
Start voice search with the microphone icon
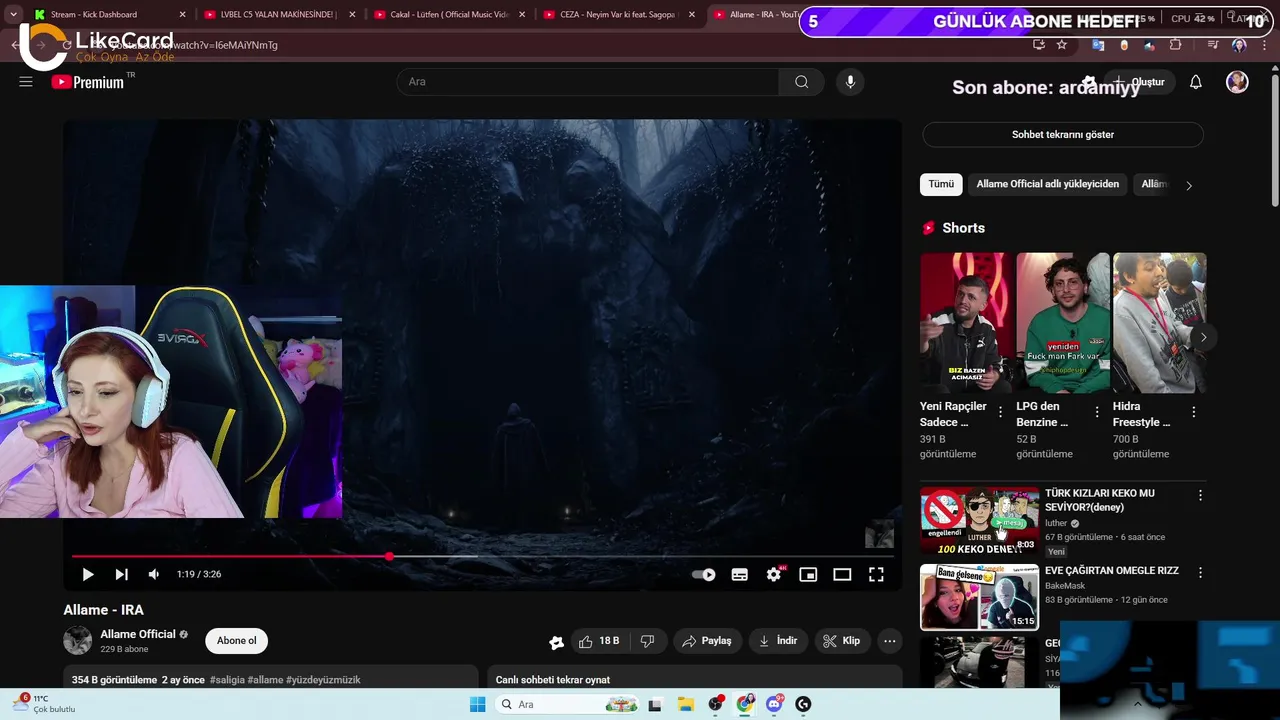(x=850, y=82)
